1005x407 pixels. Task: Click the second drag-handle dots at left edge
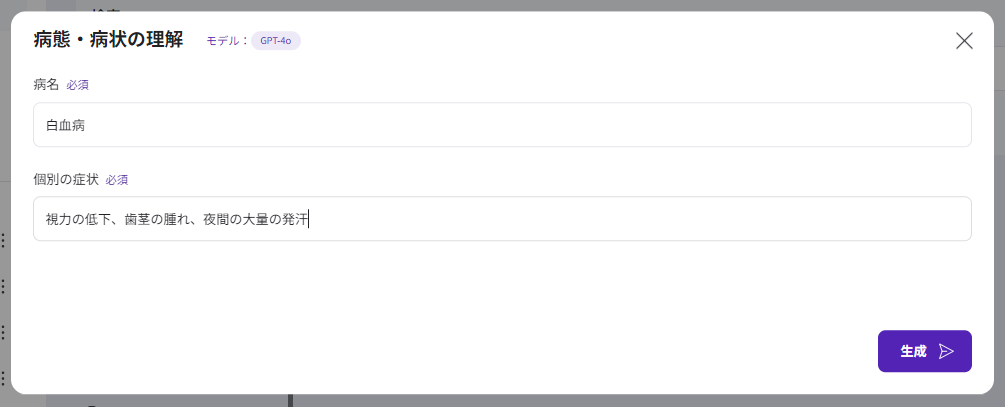coord(3,286)
